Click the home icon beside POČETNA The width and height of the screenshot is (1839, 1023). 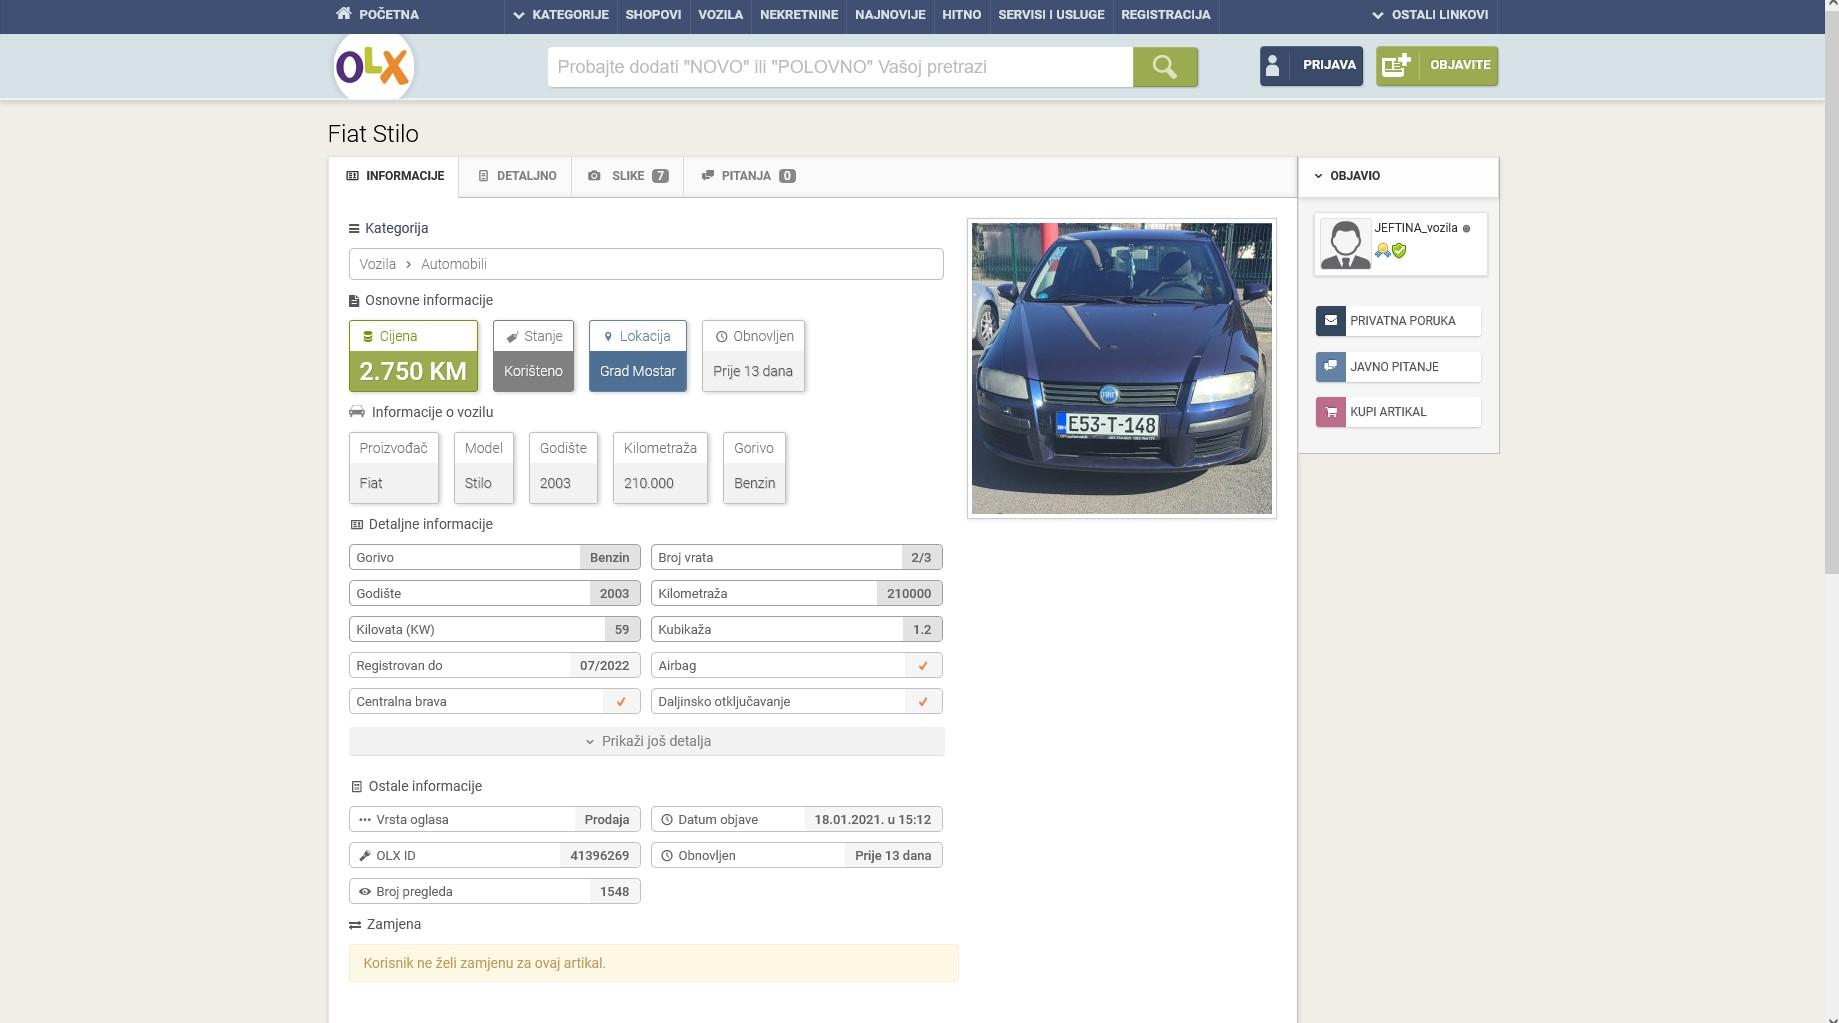[x=344, y=14]
